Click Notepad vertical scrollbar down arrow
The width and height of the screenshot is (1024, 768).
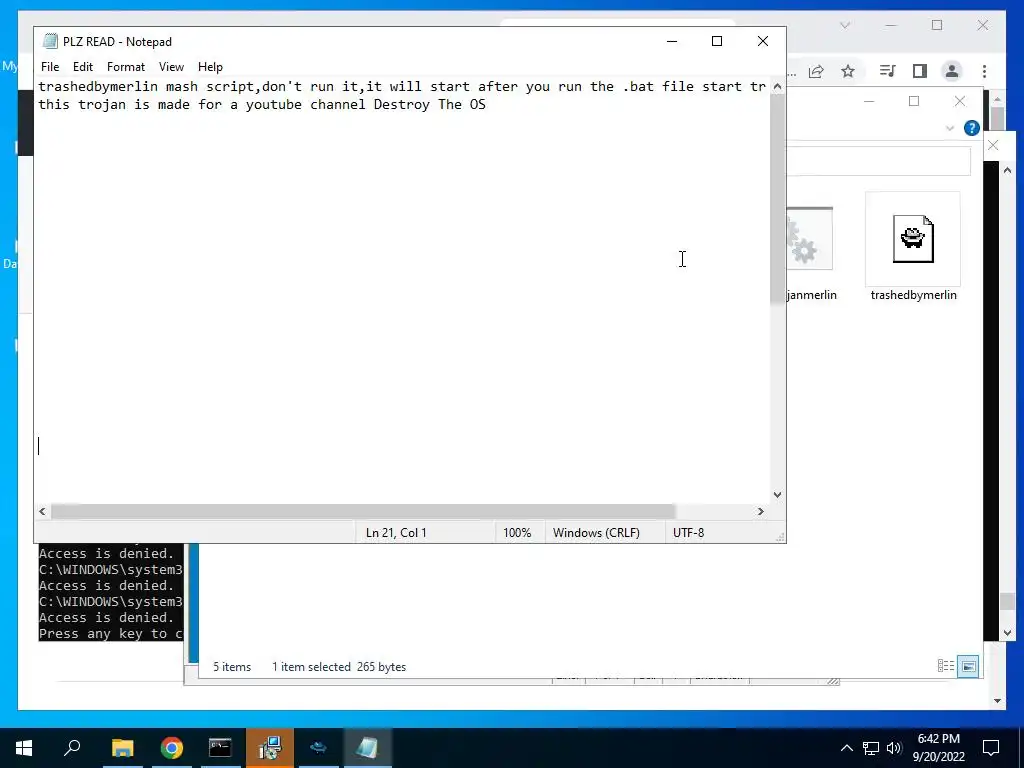(777, 494)
